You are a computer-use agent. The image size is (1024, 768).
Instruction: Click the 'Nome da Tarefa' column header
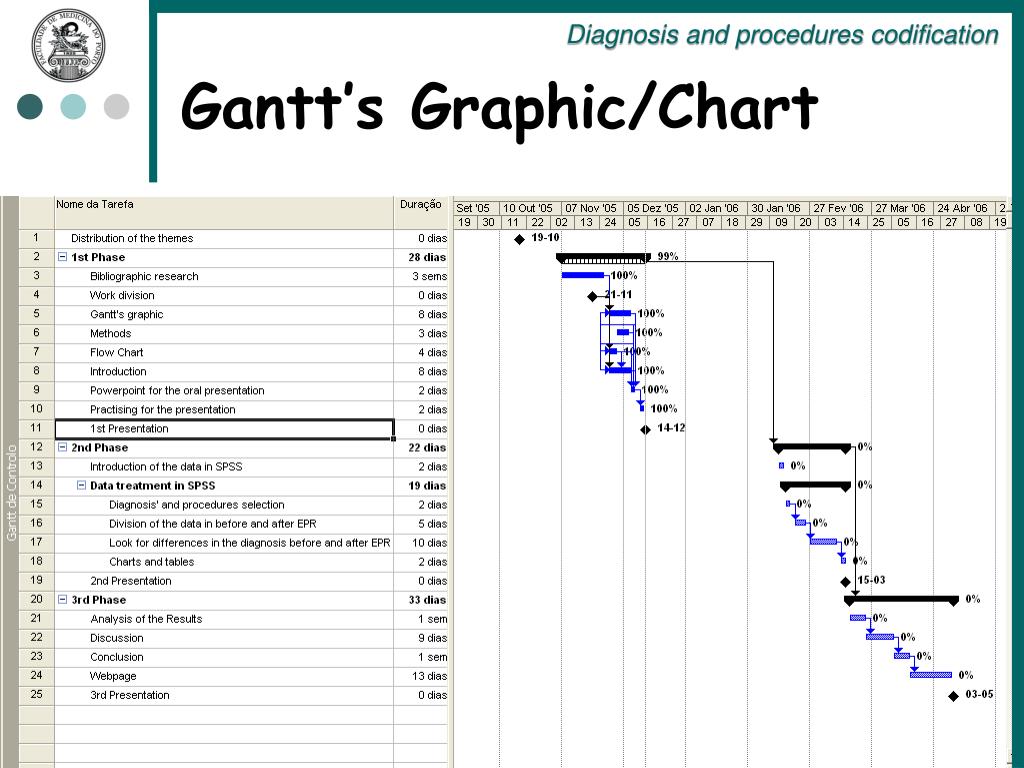click(x=224, y=212)
